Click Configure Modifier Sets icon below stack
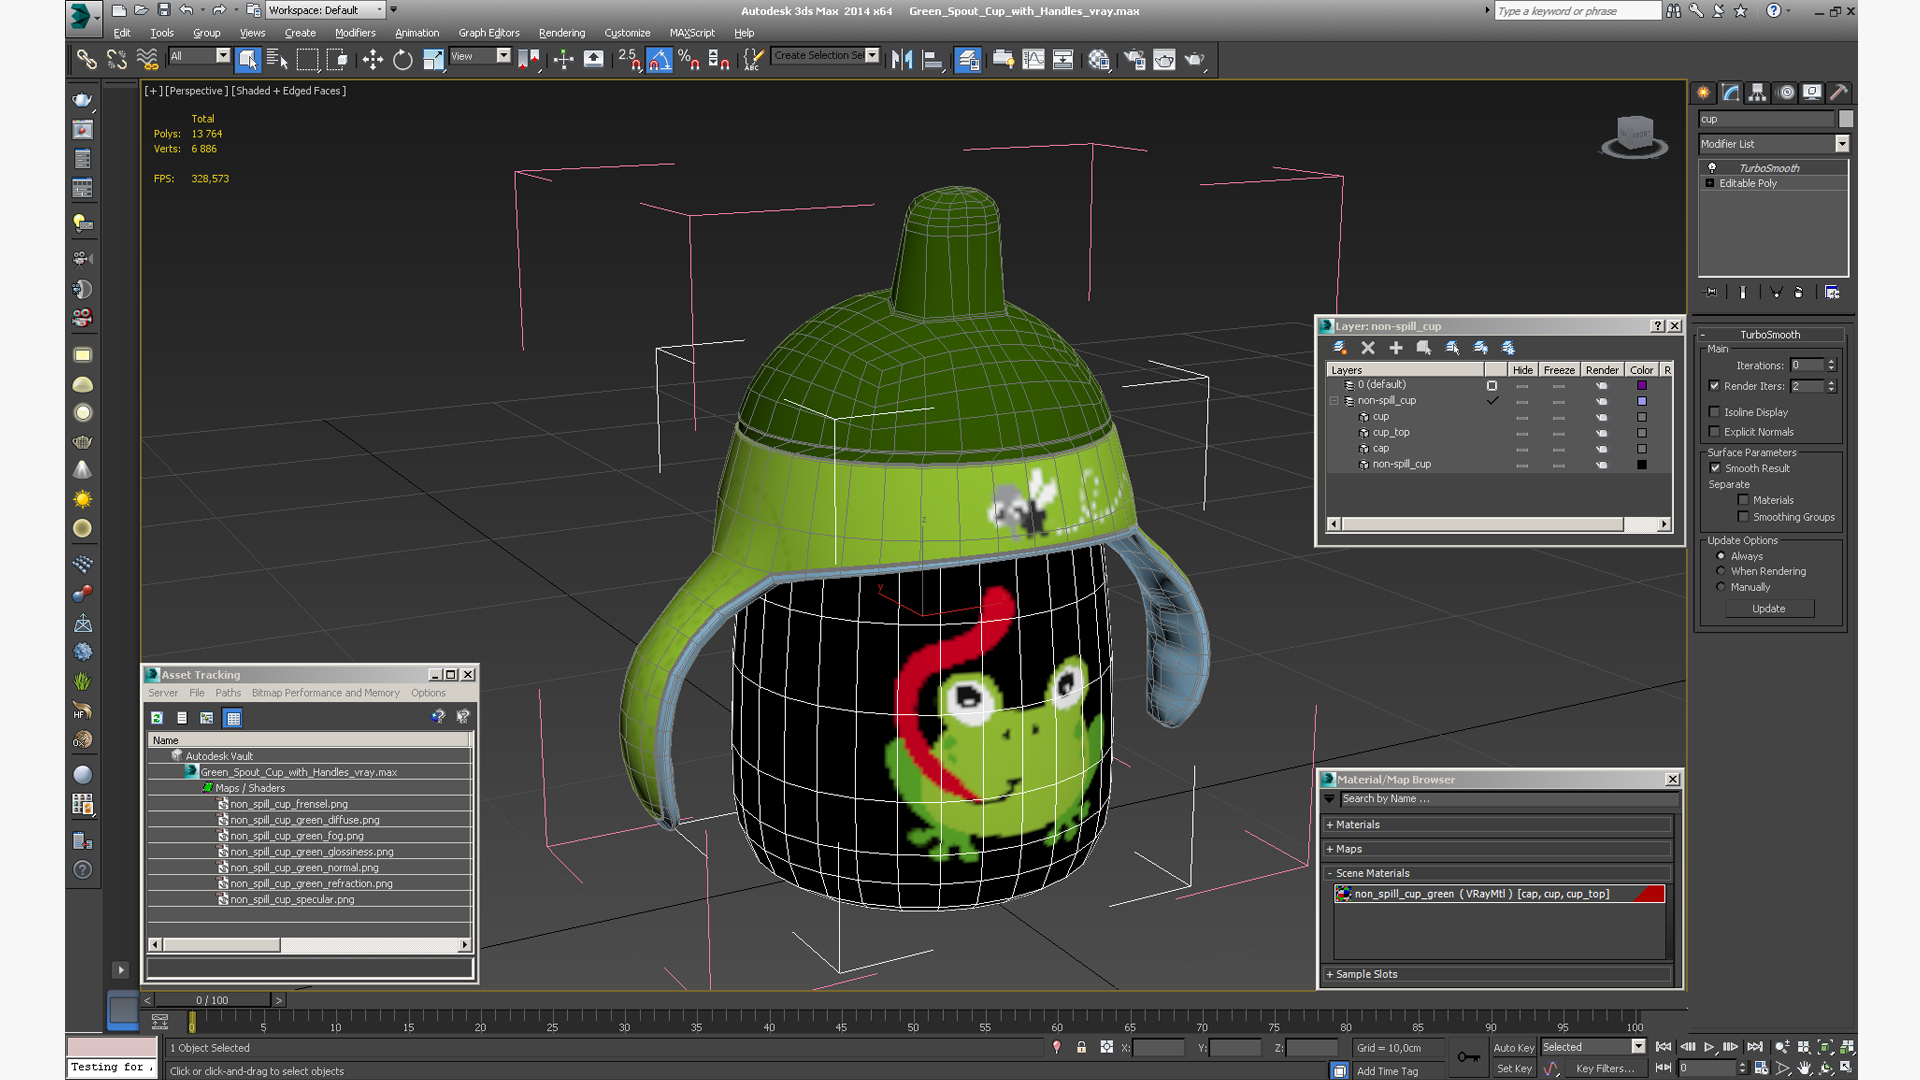 [x=1832, y=292]
